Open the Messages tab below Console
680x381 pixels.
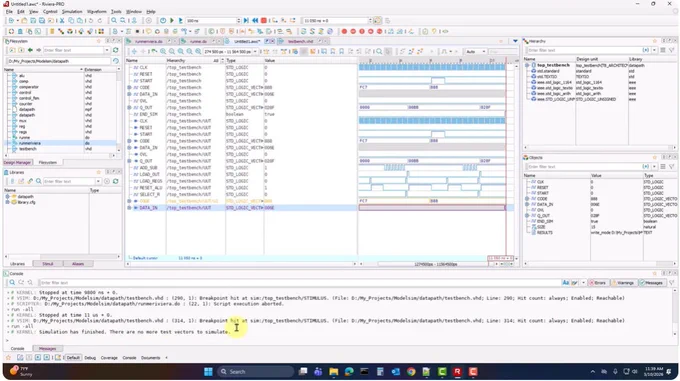tap(47, 348)
